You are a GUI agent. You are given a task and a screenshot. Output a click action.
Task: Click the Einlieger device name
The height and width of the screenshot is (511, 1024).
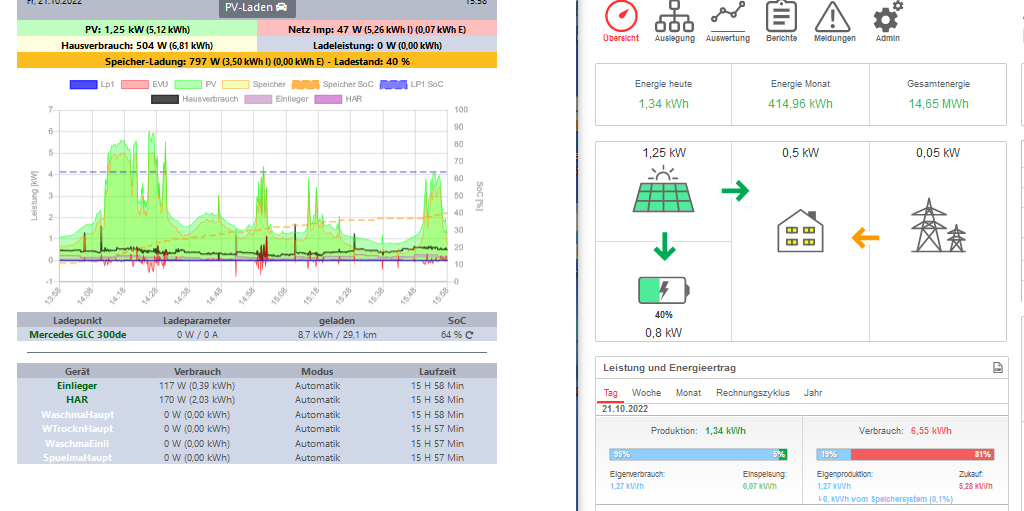tap(77, 385)
